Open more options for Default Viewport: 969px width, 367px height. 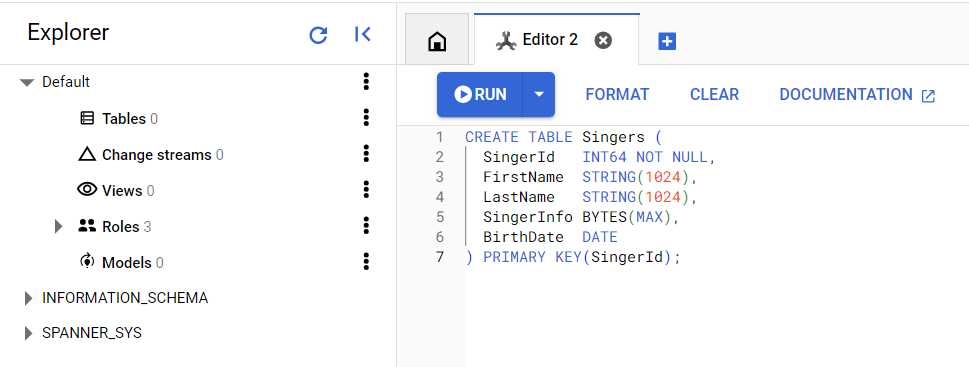(x=366, y=82)
